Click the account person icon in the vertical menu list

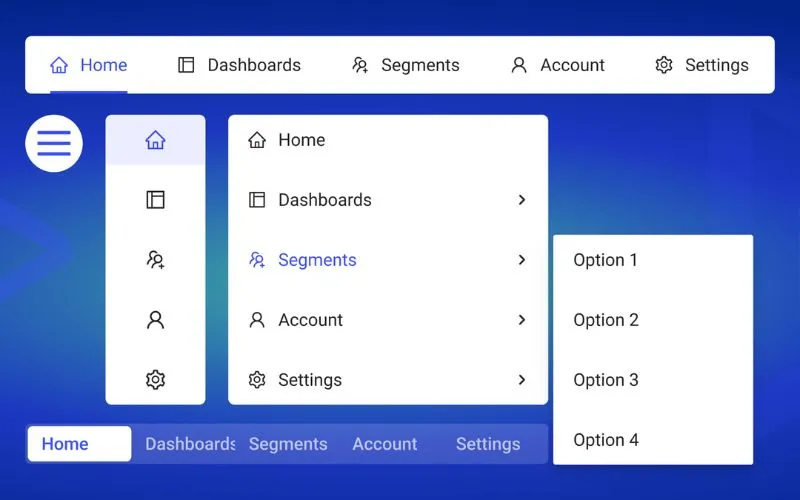pyautogui.click(x=257, y=320)
